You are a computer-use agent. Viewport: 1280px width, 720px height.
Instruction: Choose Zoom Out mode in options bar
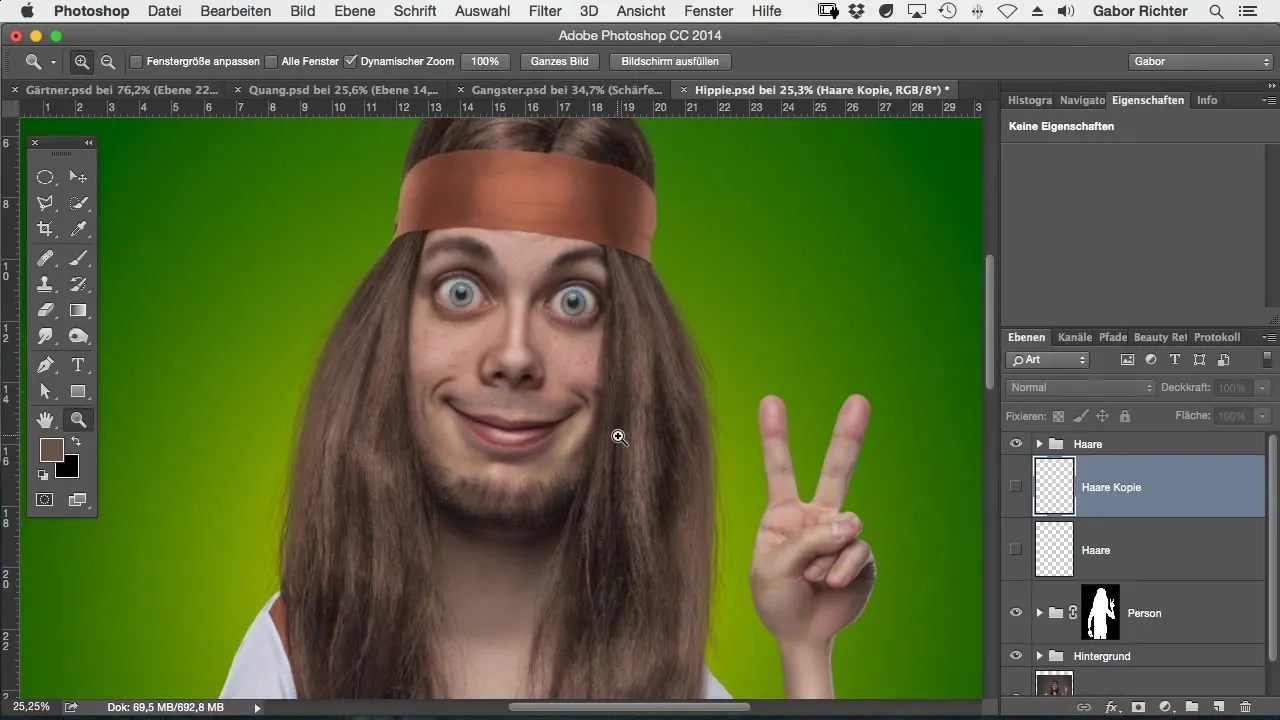pos(107,62)
